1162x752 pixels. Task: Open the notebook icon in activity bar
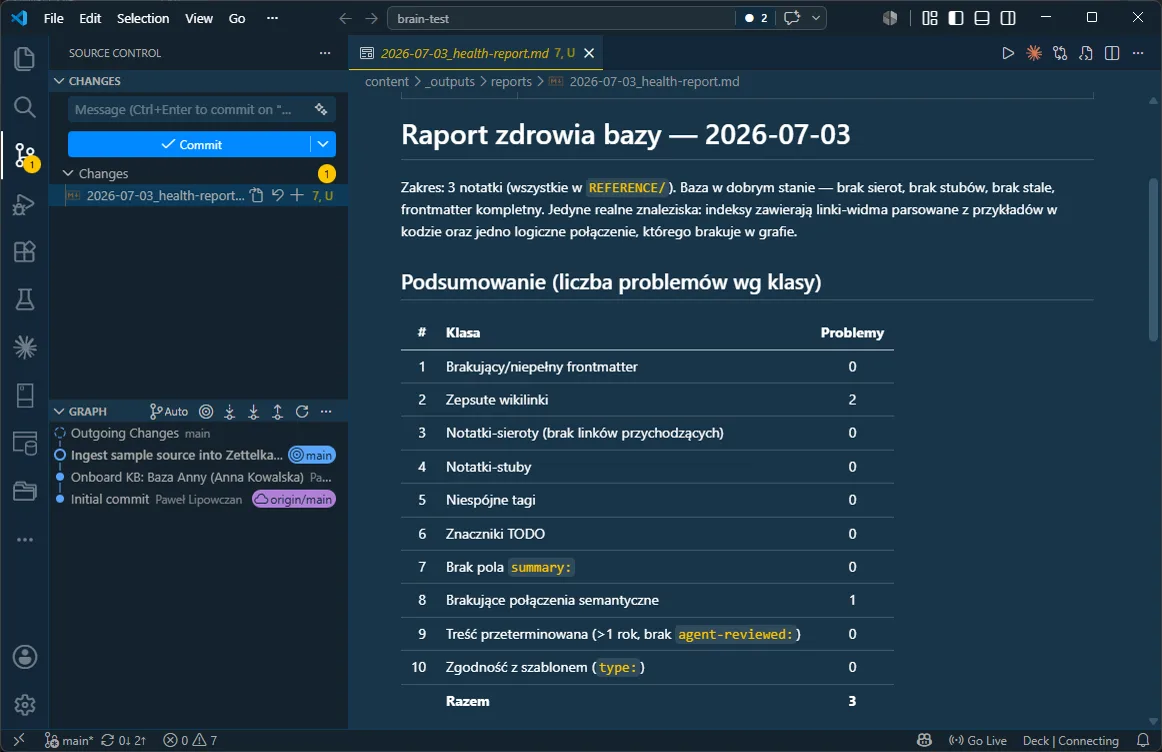tap(24, 396)
